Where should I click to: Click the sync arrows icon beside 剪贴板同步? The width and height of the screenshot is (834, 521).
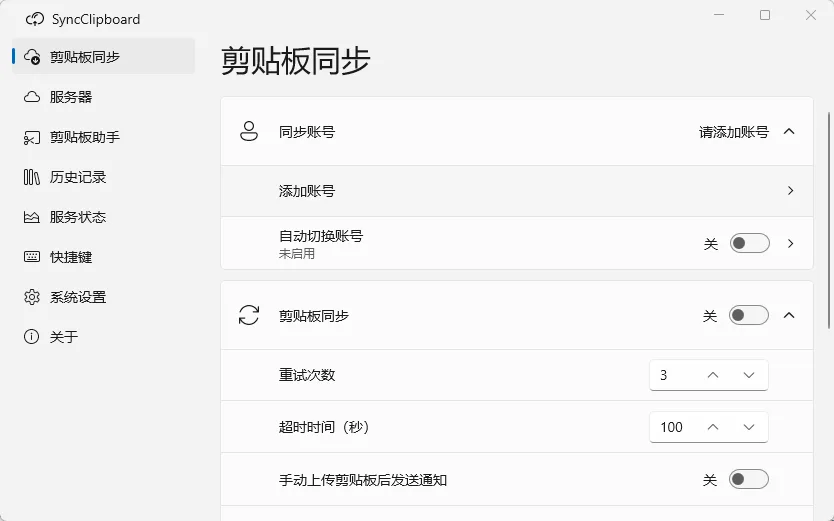pyautogui.click(x=248, y=315)
